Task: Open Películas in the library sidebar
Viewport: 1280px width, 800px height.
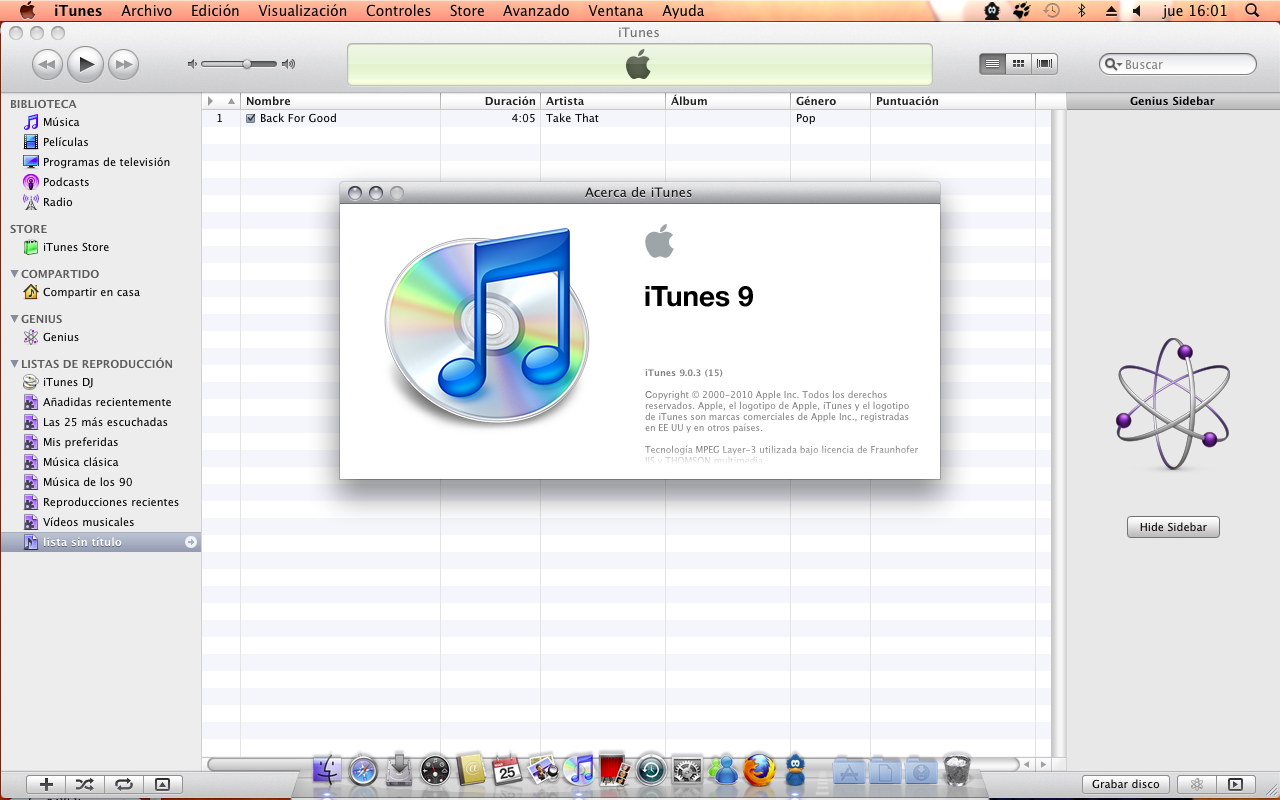Action: [x=100, y=142]
